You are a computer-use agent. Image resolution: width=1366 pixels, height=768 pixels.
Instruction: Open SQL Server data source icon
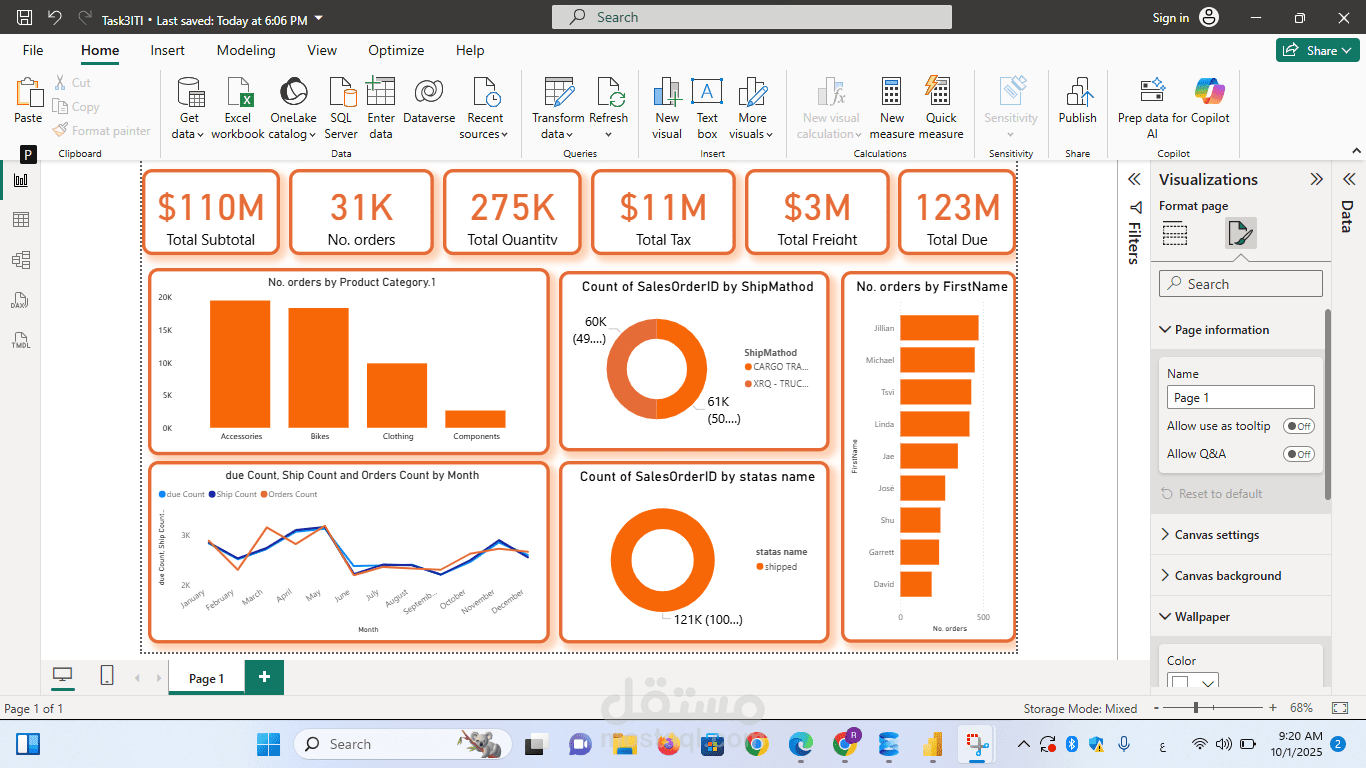[x=341, y=108]
